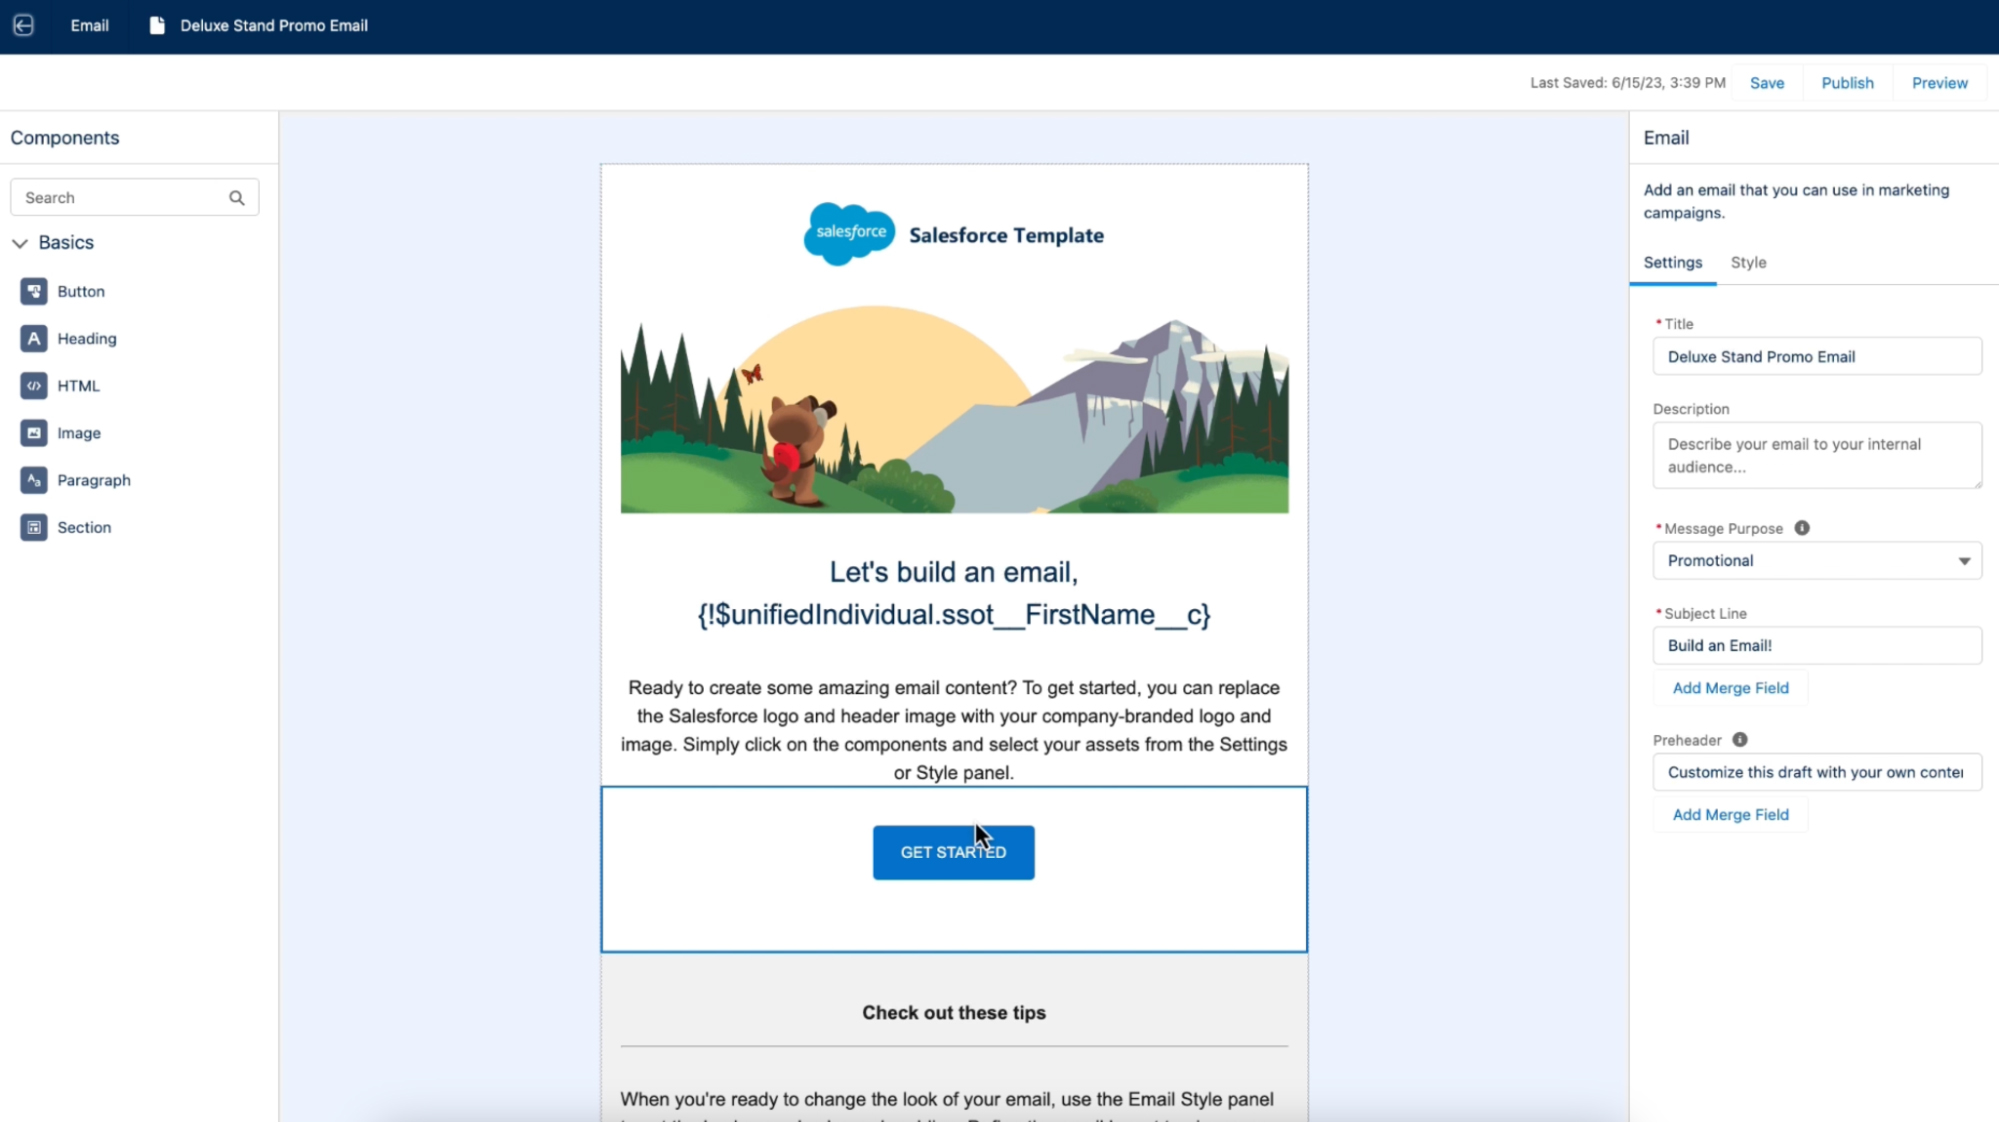The width and height of the screenshot is (1999, 1123).
Task: Choose the Image component icon
Action: (x=34, y=433)
